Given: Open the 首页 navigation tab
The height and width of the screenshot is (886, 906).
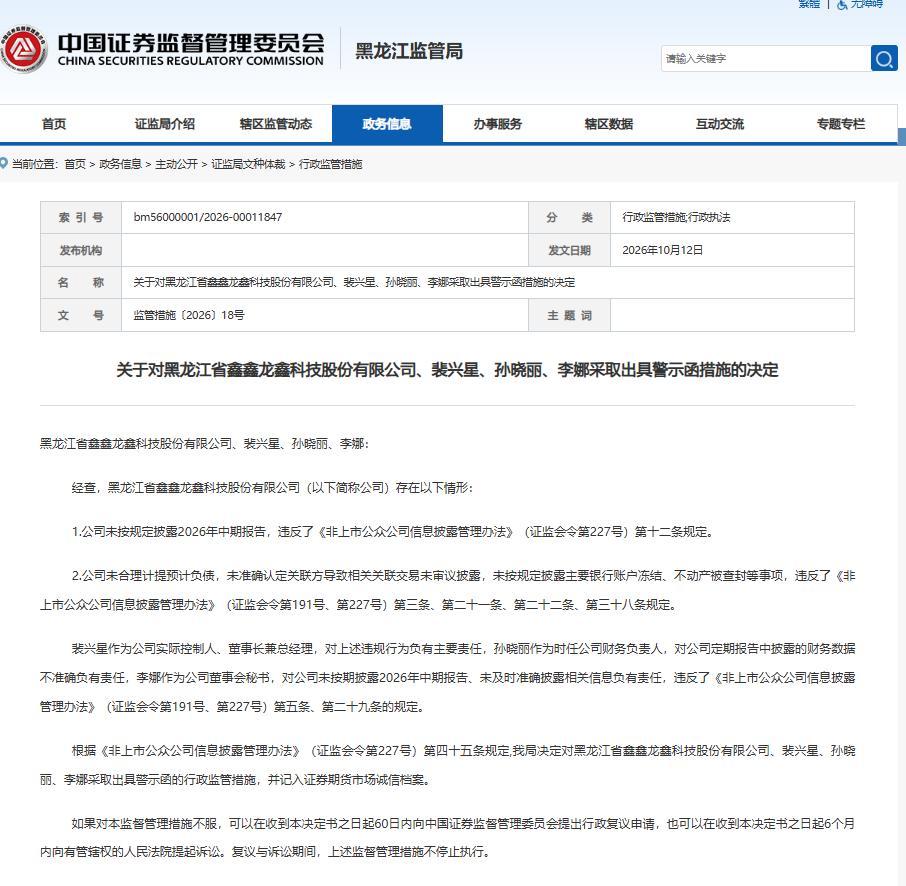Looking at the screenshot, I should [x=54, y=124].
